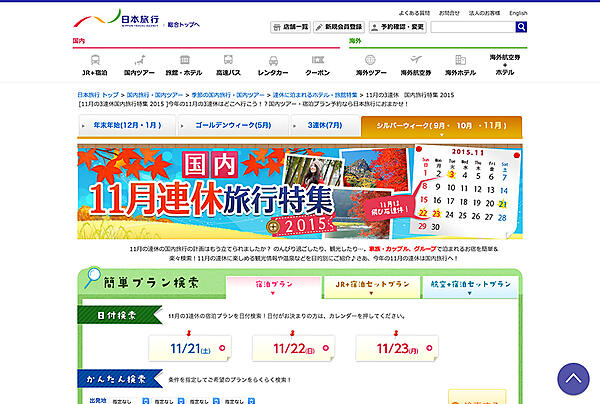Select the 航空+宿泊セットプラン search tab

470,287
